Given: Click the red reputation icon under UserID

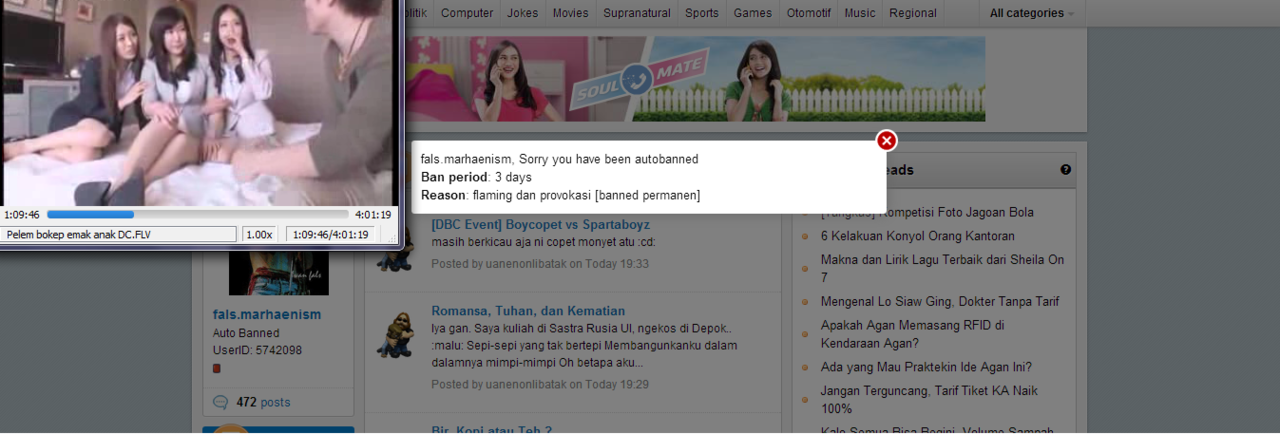Looking at the screenshot, I should coord(216,368).
